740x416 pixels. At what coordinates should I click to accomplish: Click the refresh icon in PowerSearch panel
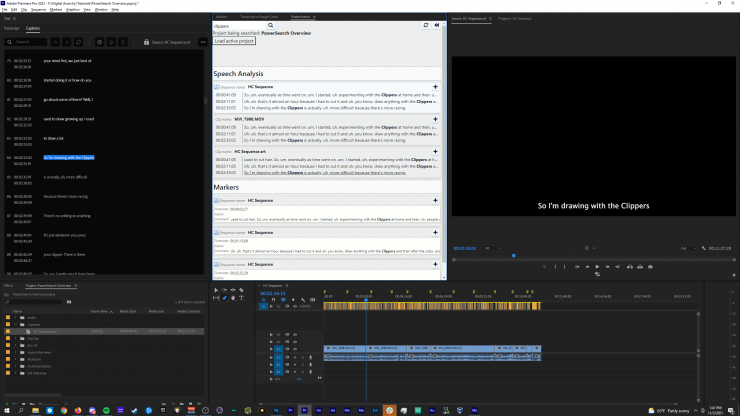(427, 25)
